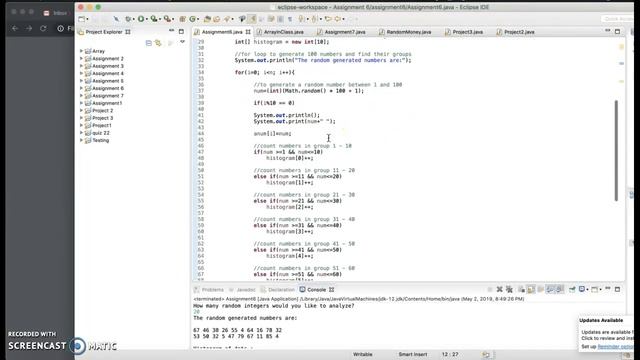Click the Debug bug icon in toolbar
640x360 pixels.
128,19
